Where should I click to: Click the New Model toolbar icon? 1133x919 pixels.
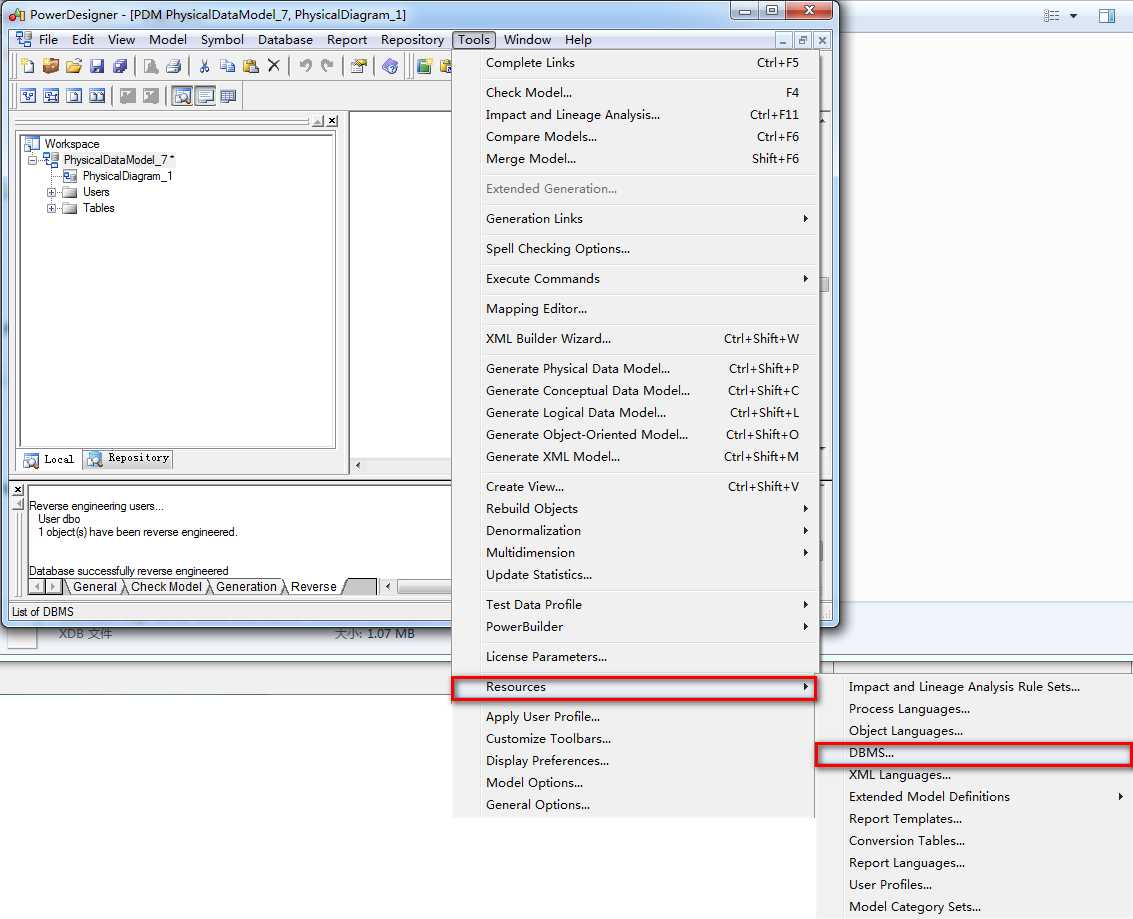click(x=27, y=66)
